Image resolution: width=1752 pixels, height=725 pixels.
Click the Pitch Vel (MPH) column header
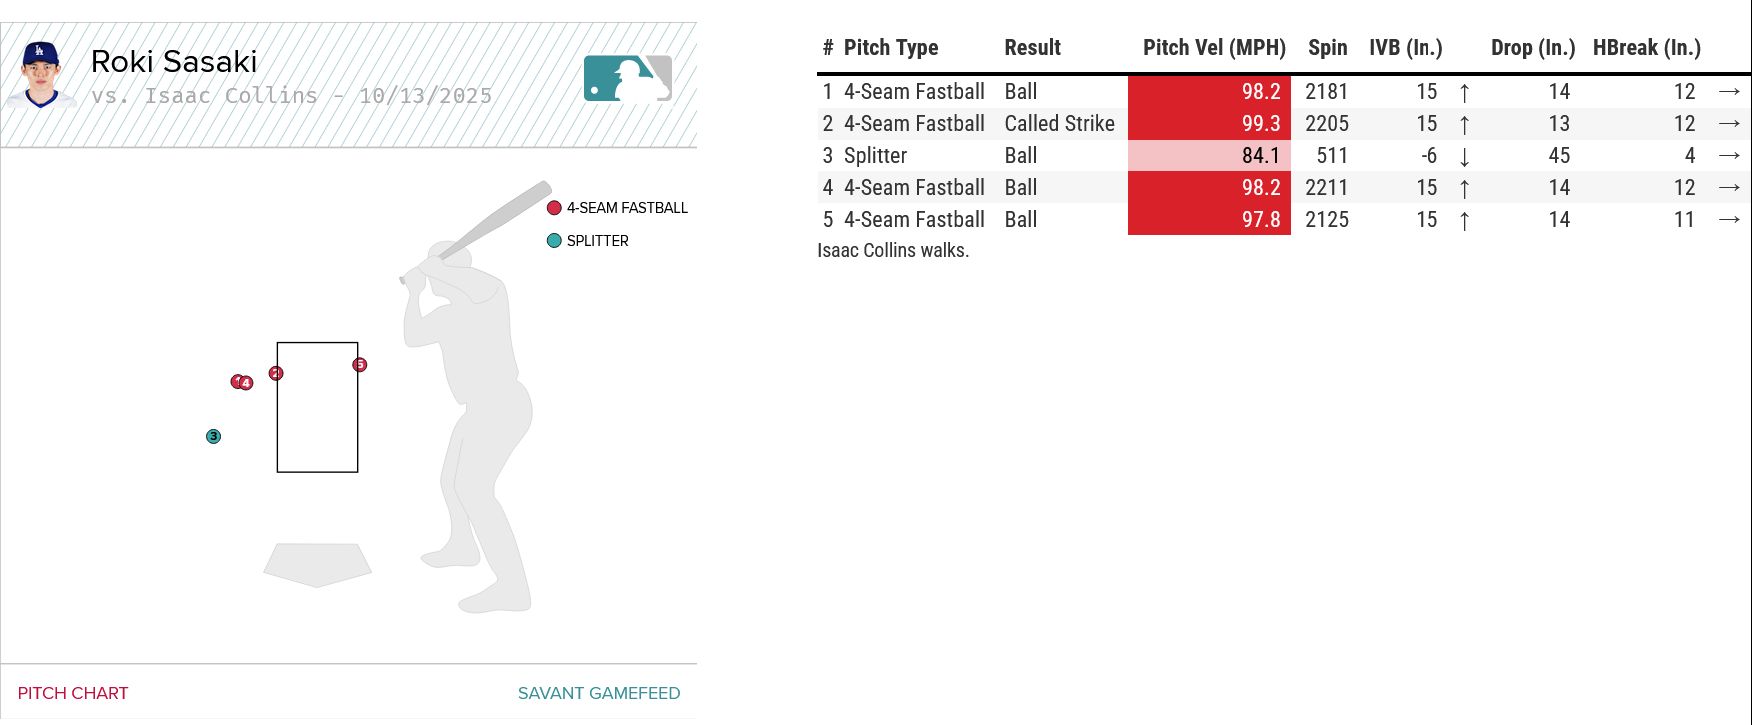coord(1214,48)
